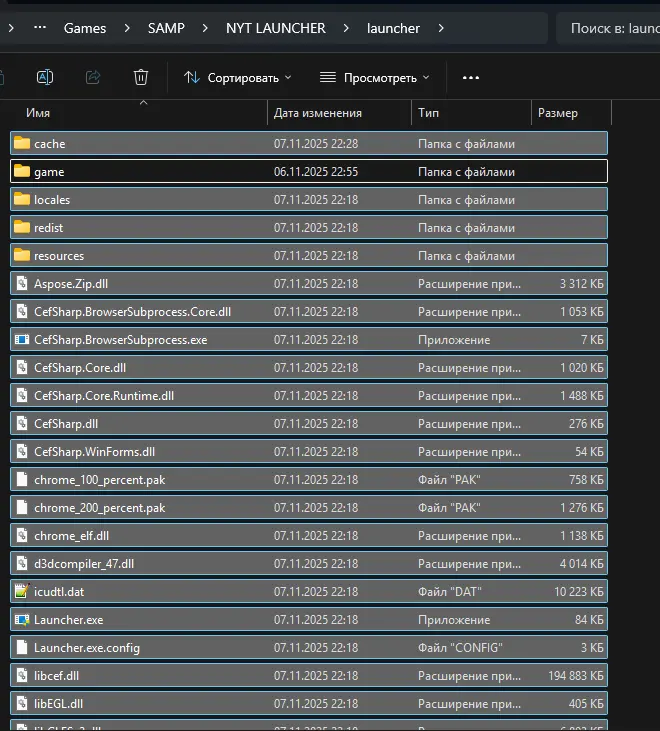
Task: Open the Сортировать dropdown
Action: (238, 77)
